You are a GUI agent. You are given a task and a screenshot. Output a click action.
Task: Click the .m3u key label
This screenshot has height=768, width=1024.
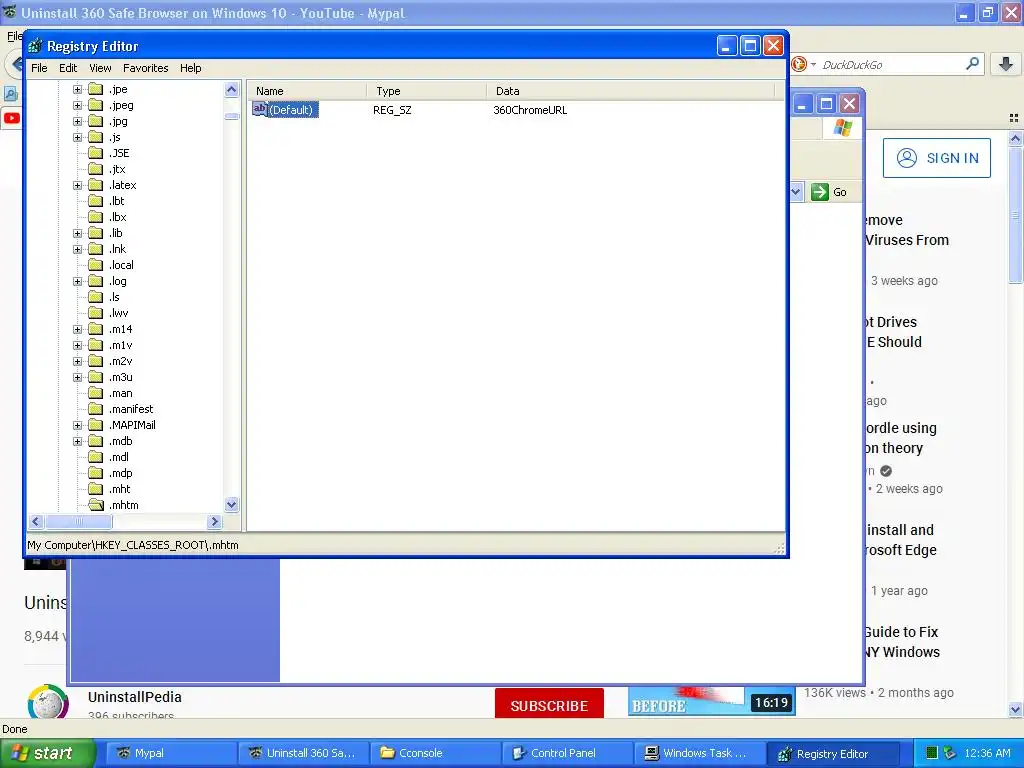(x=121, y=377)
